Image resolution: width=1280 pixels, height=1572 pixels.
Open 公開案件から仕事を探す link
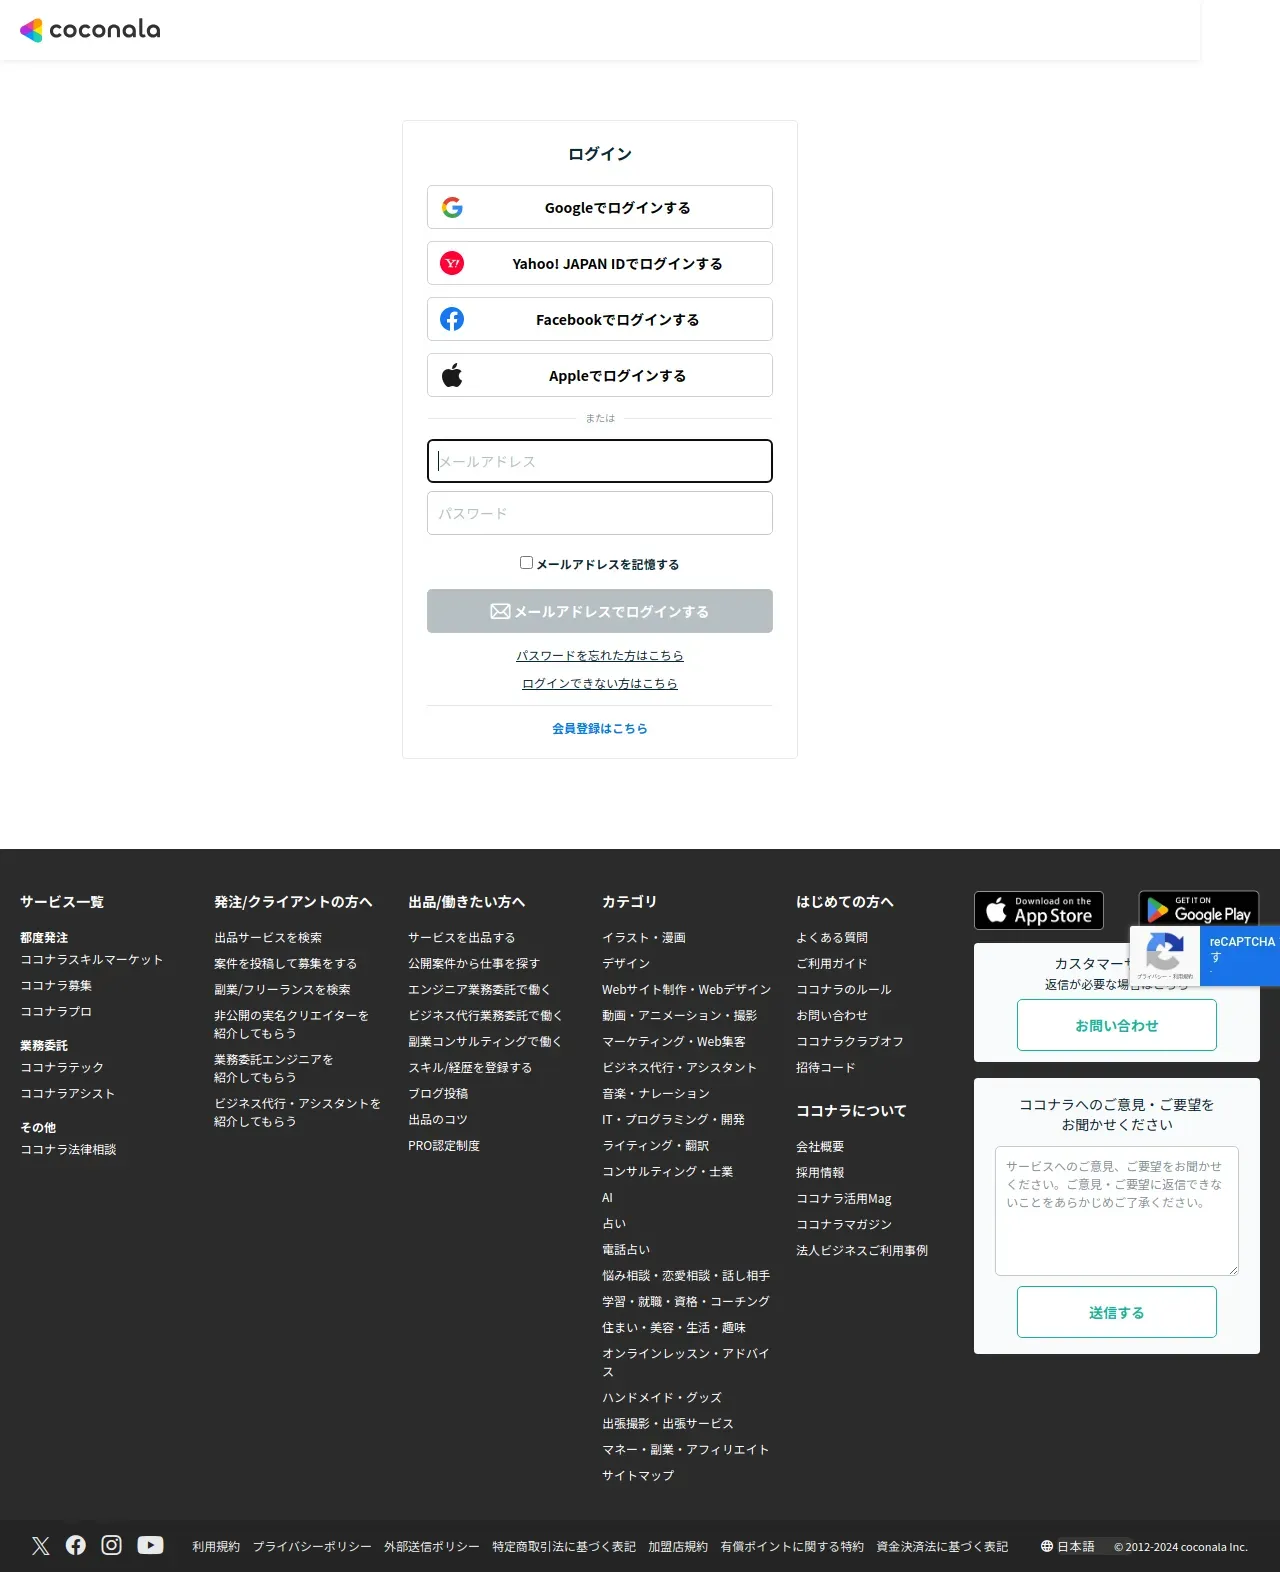pyautogui.click(x=474, y=964)
